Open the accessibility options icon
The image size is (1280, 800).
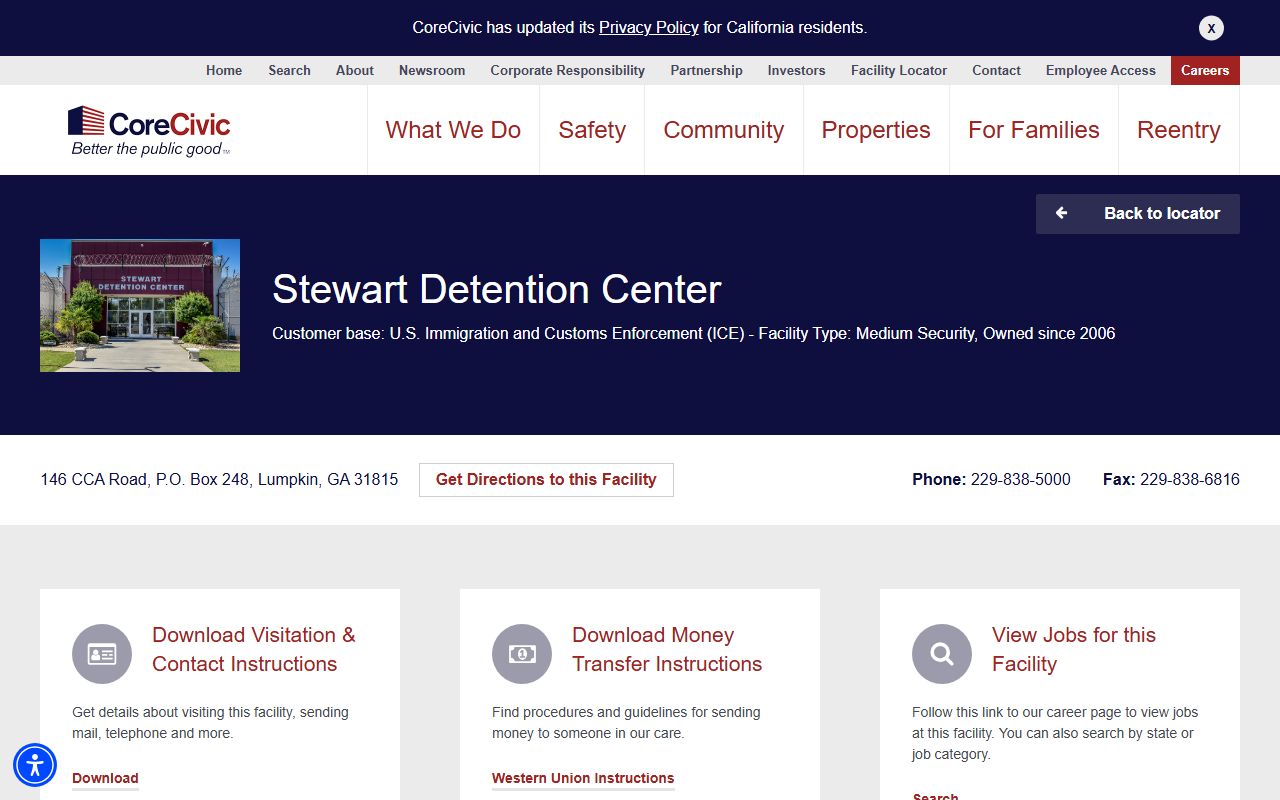coord(35,765)
